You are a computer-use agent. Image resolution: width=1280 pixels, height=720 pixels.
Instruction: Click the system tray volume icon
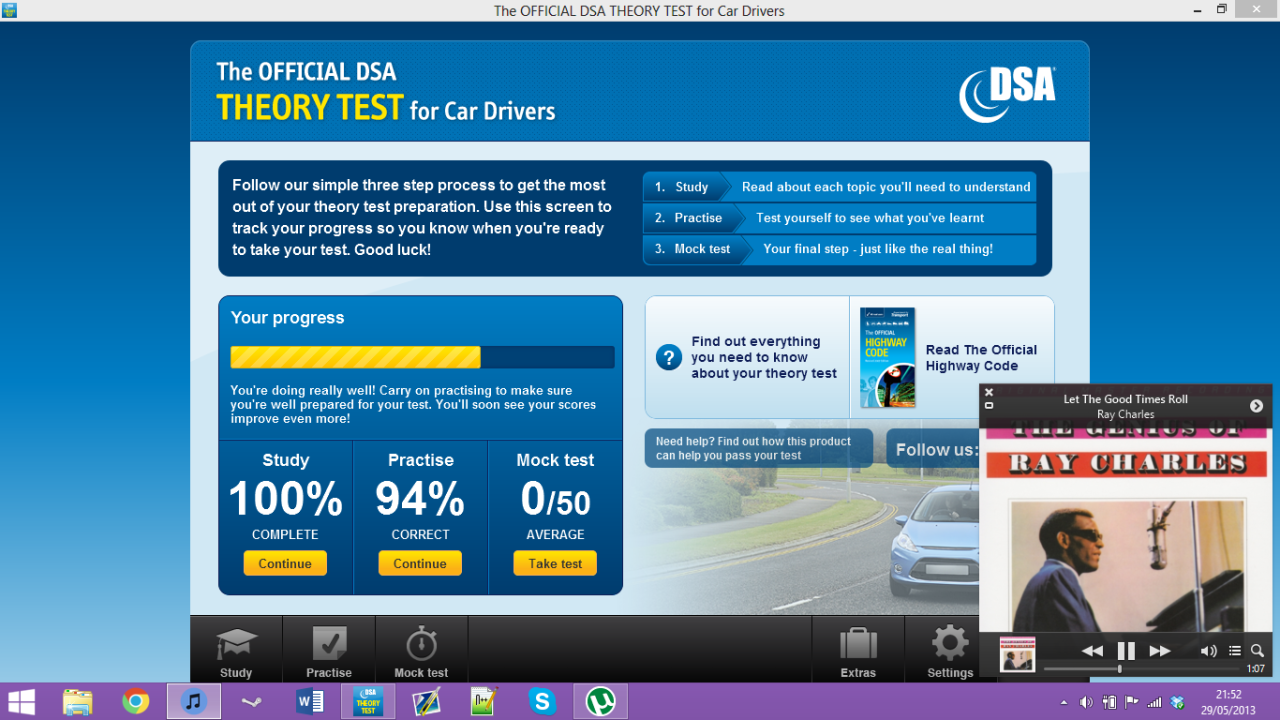1087,703
